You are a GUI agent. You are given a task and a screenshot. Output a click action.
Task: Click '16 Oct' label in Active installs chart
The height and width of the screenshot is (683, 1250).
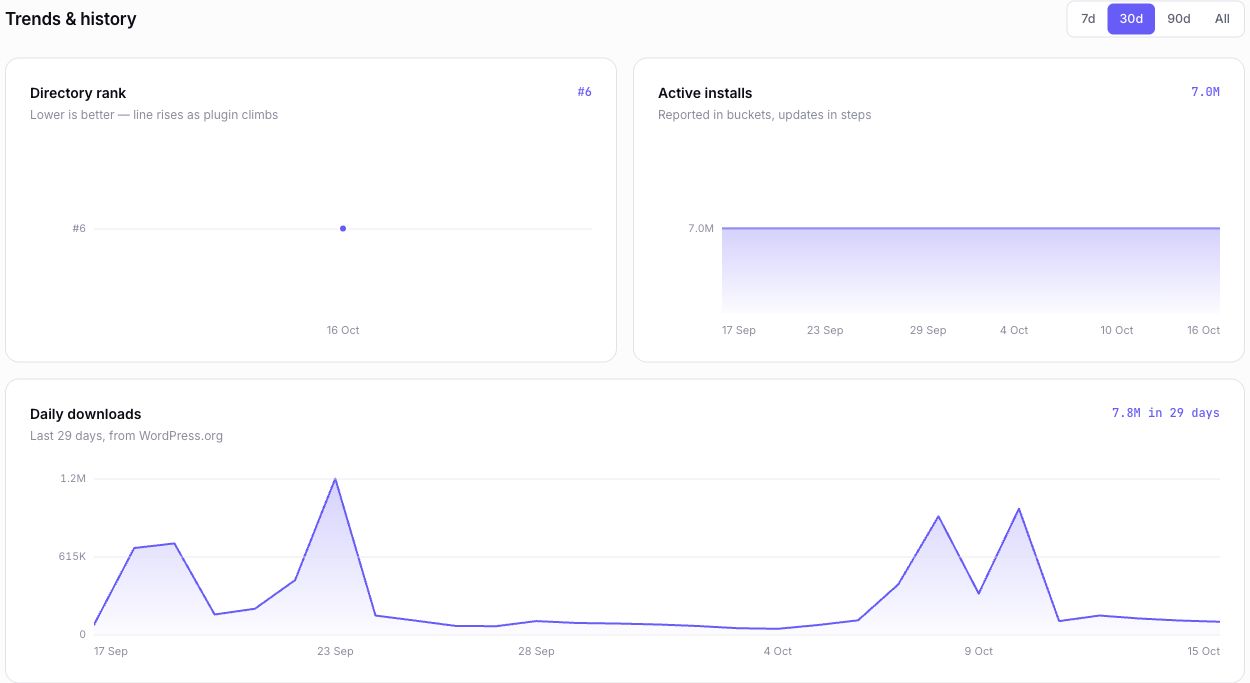(1203, 330)
